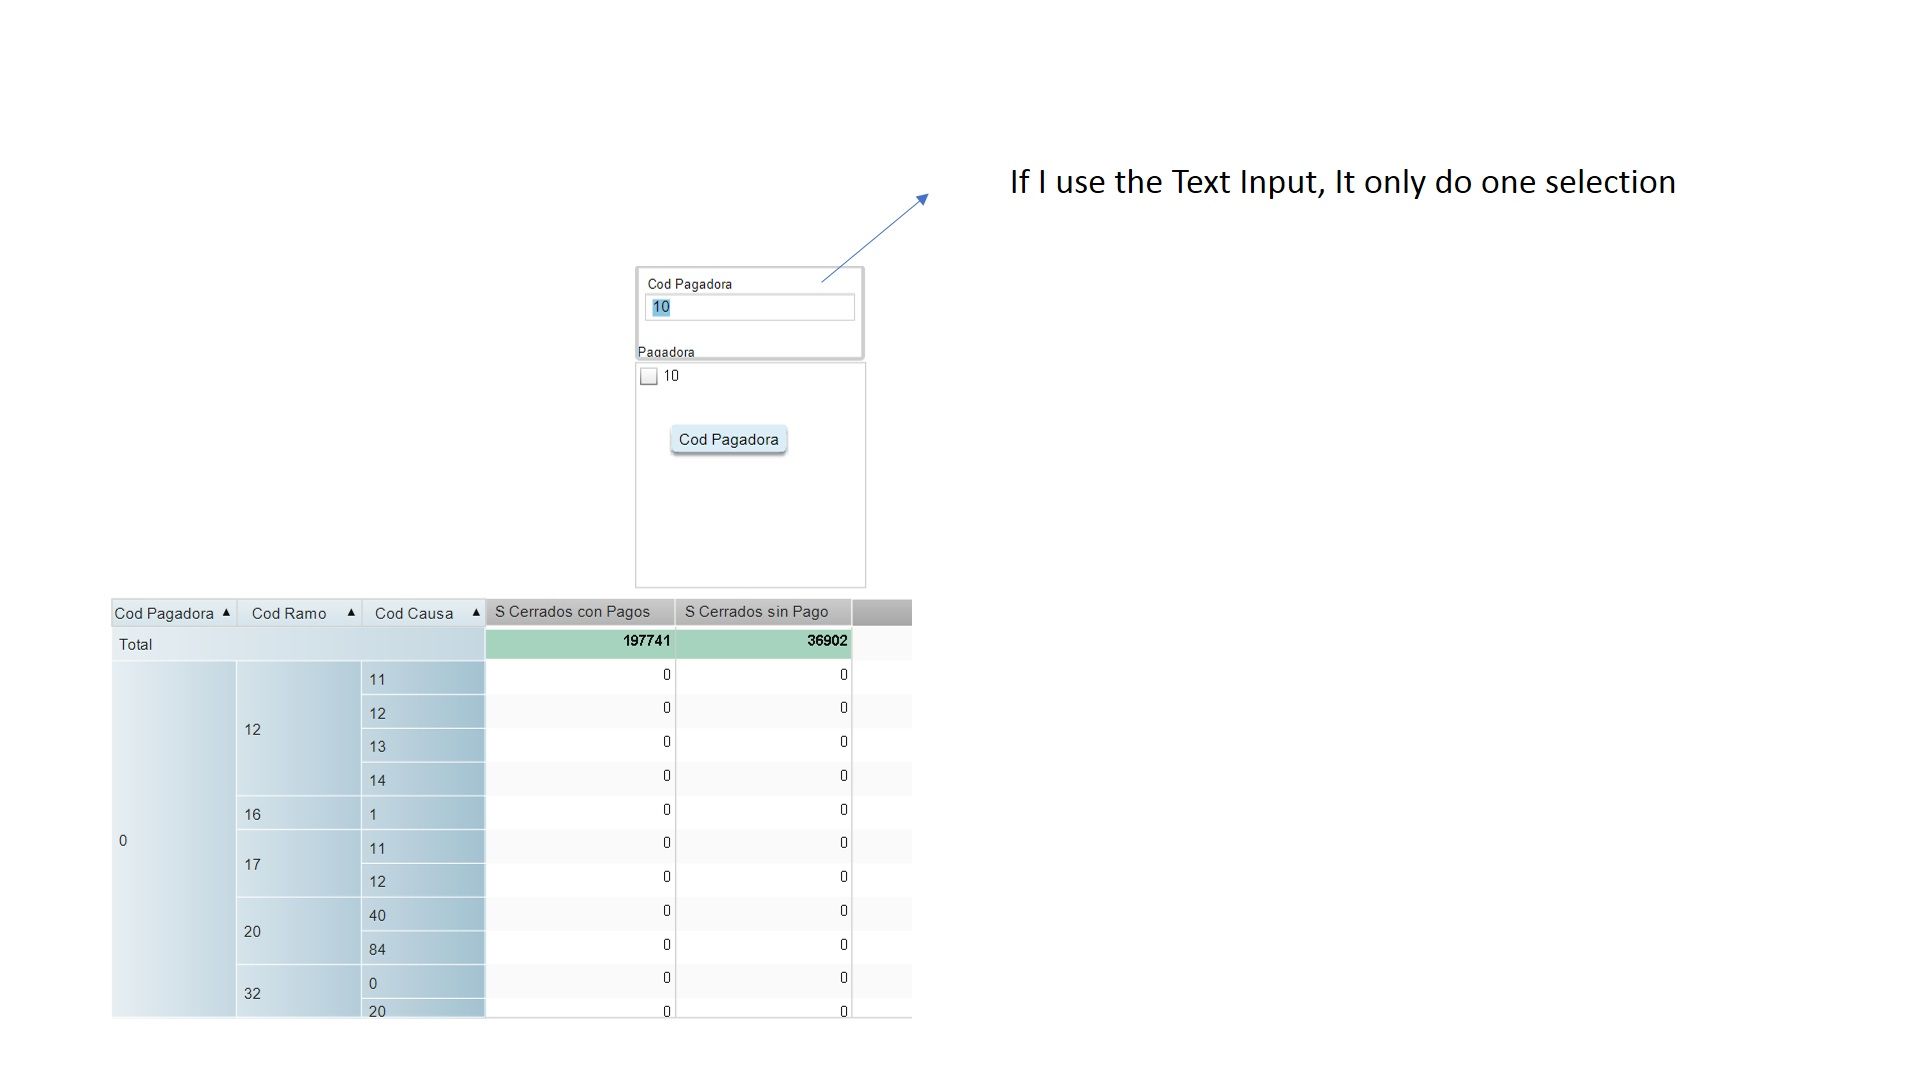This screenshot has height=1080, width=1920.
Task: Click the sort arrow on Cod Ramo column
Action: tap(351, 613)
